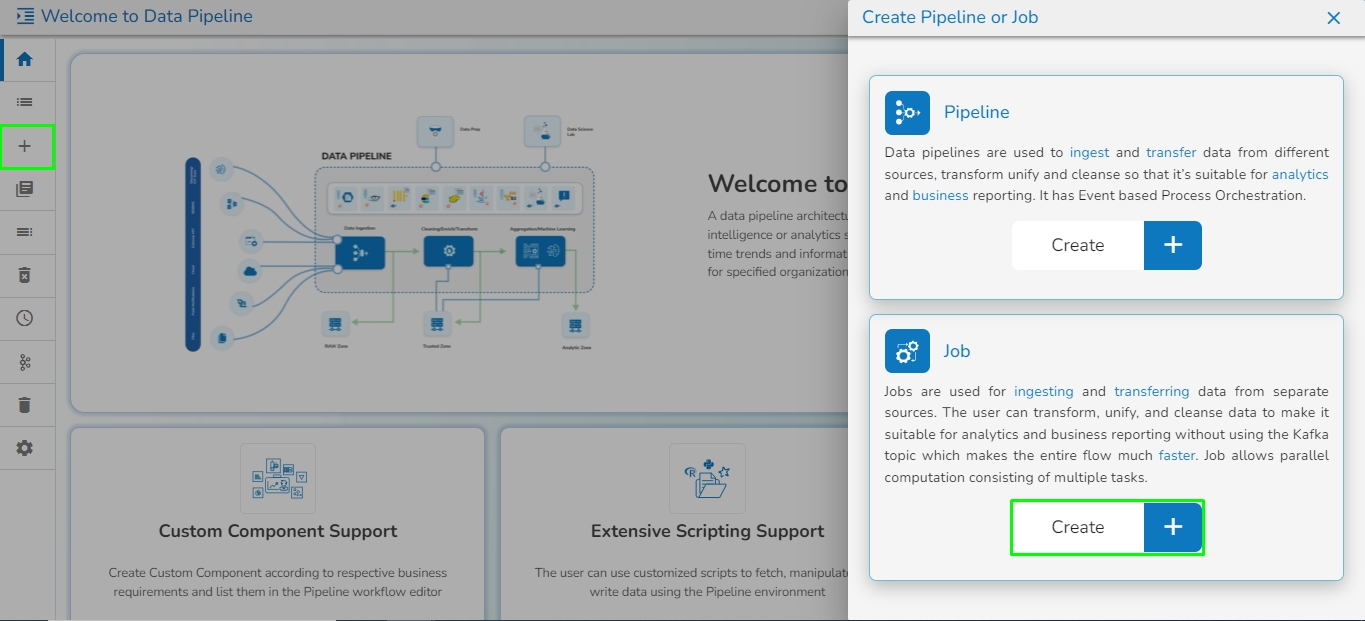
Task: Open the 'analytics' link in Pipeline card
Action: pos(1300,174)
